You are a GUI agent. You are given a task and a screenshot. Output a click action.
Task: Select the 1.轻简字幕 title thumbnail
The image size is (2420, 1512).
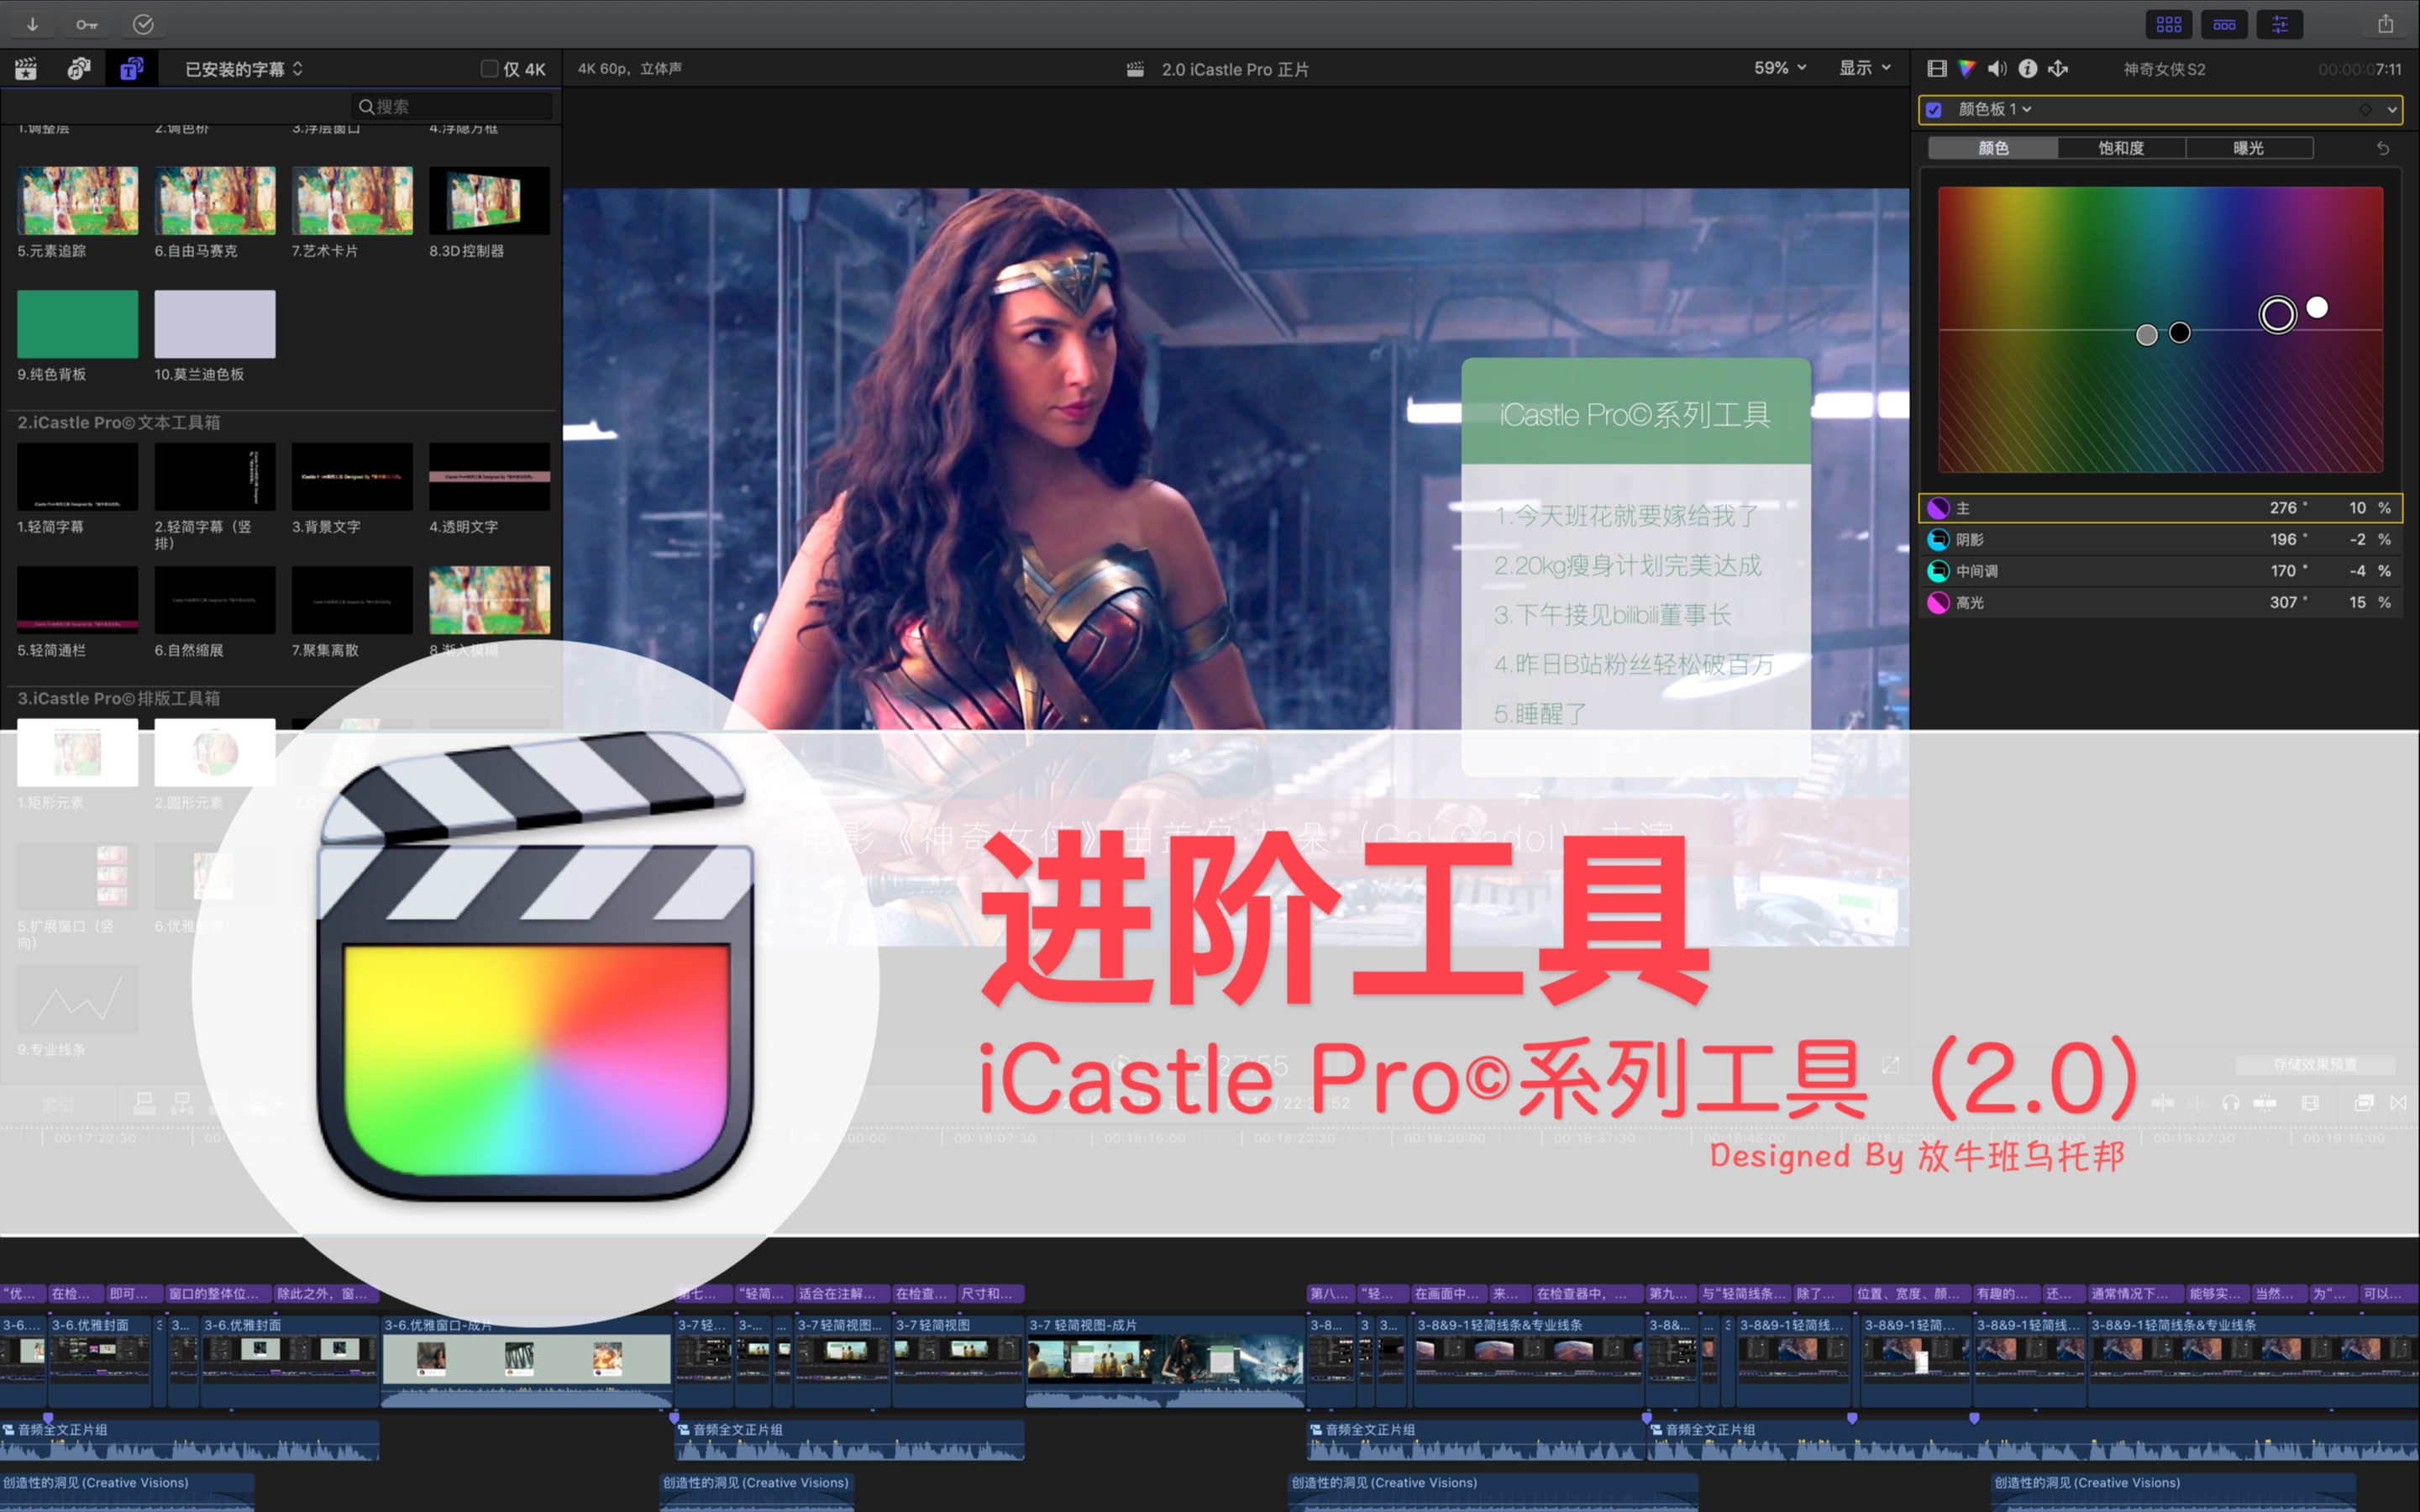[78, 477]
